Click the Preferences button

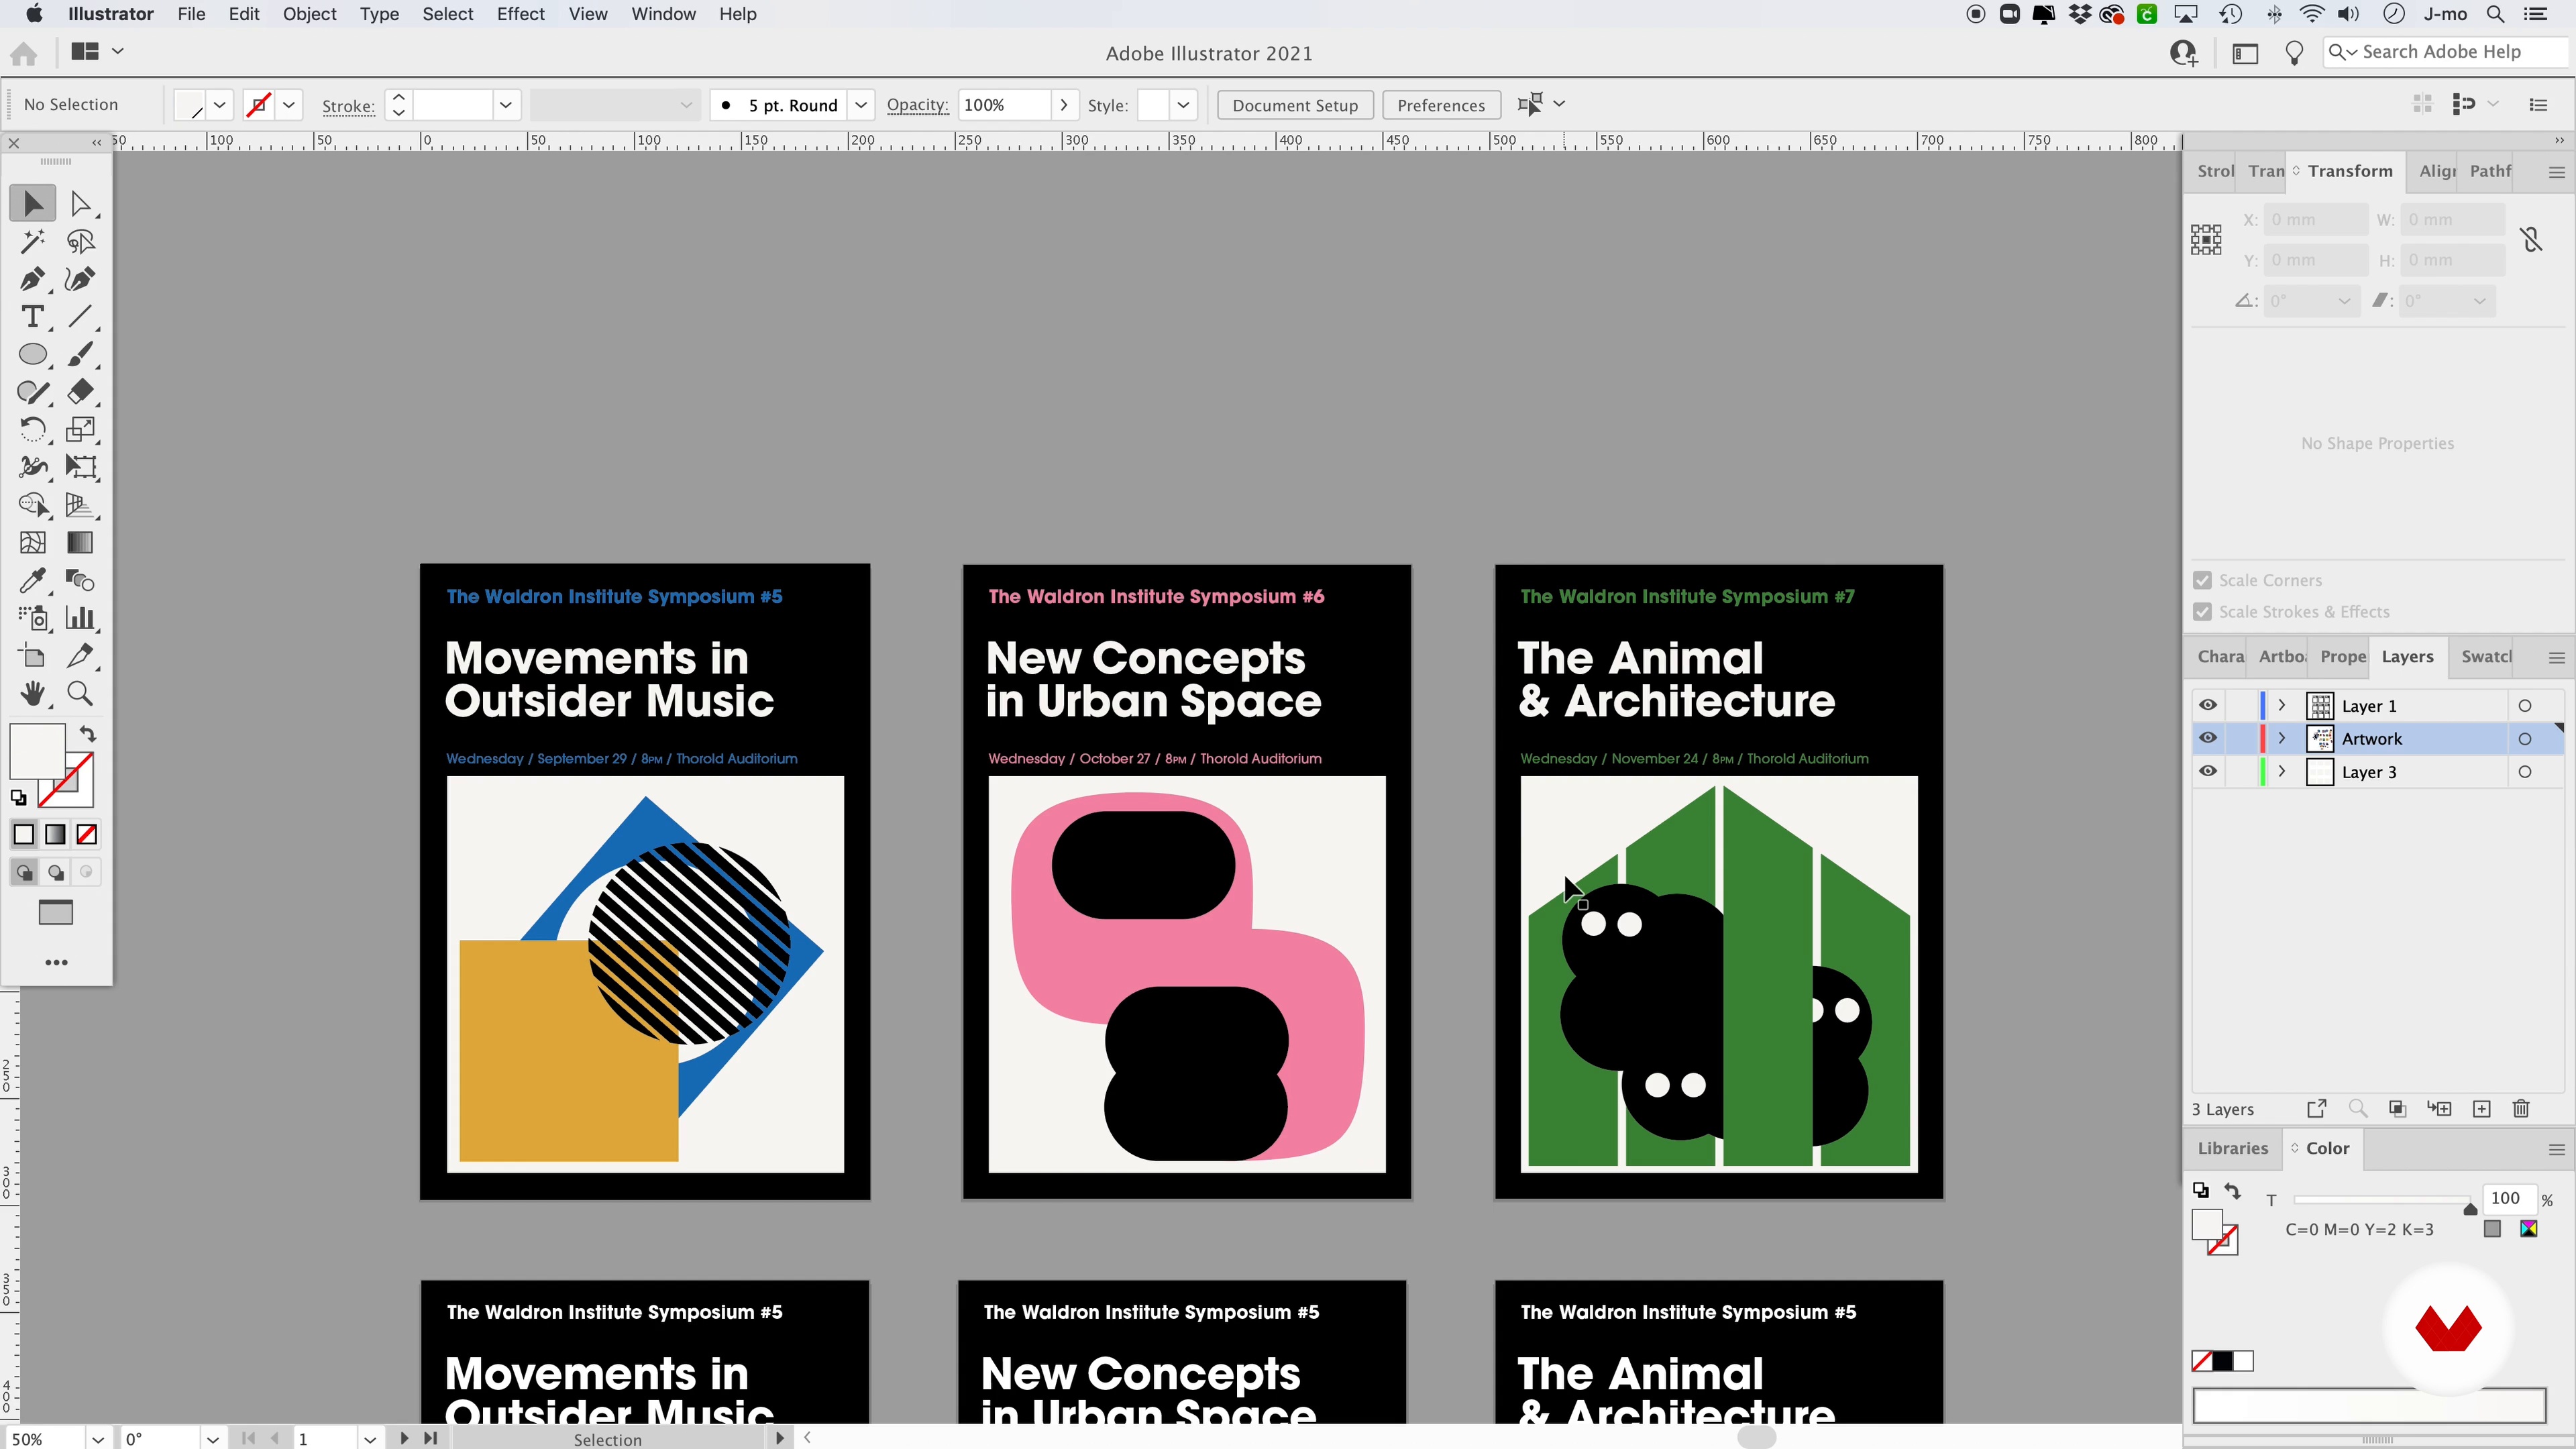1440,104
